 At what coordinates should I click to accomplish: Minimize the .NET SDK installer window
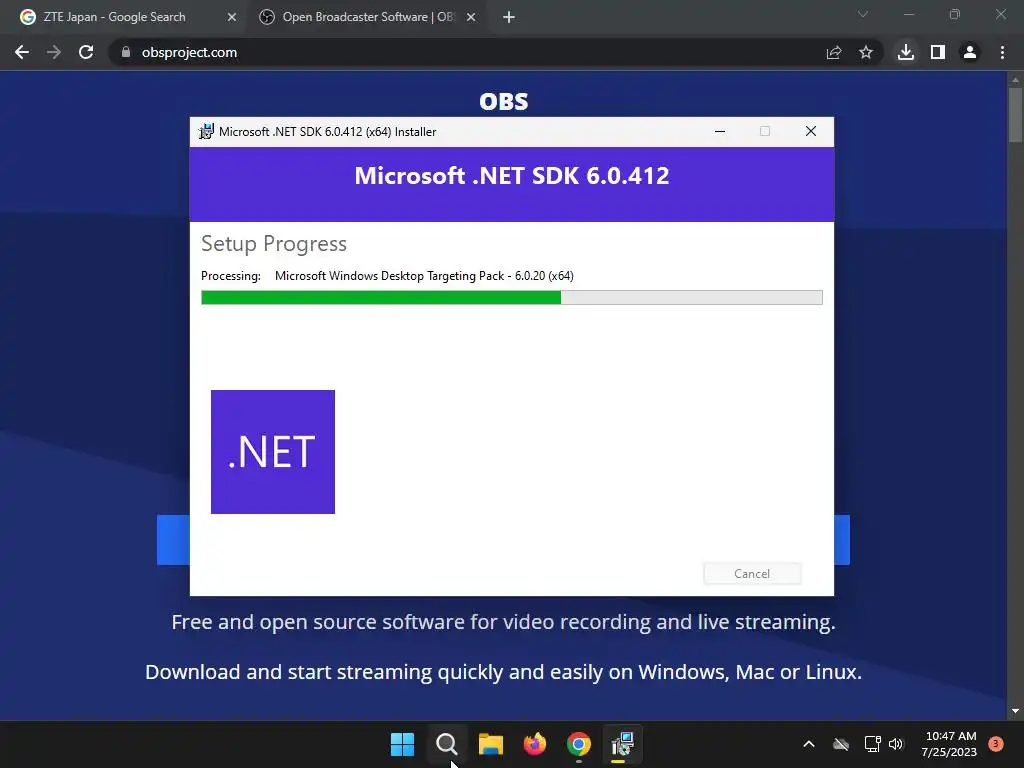point(720,131)
